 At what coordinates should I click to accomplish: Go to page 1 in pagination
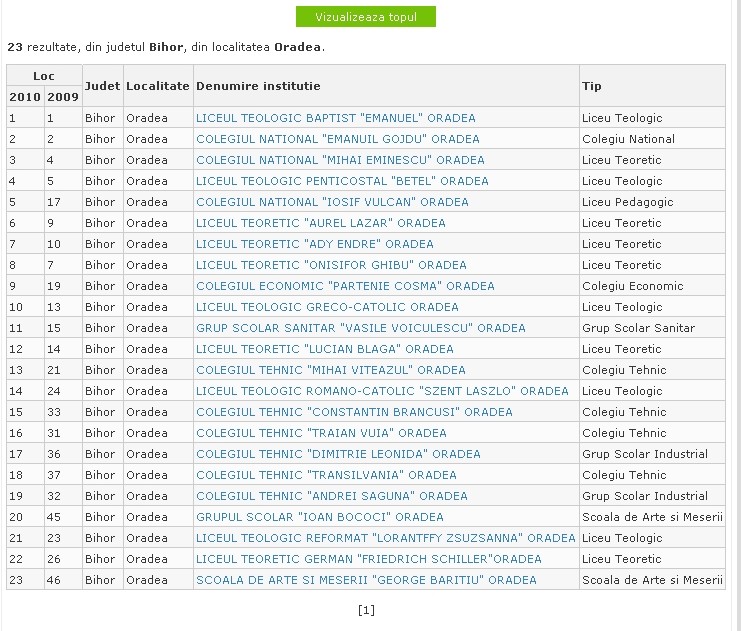tap(366, 610)
